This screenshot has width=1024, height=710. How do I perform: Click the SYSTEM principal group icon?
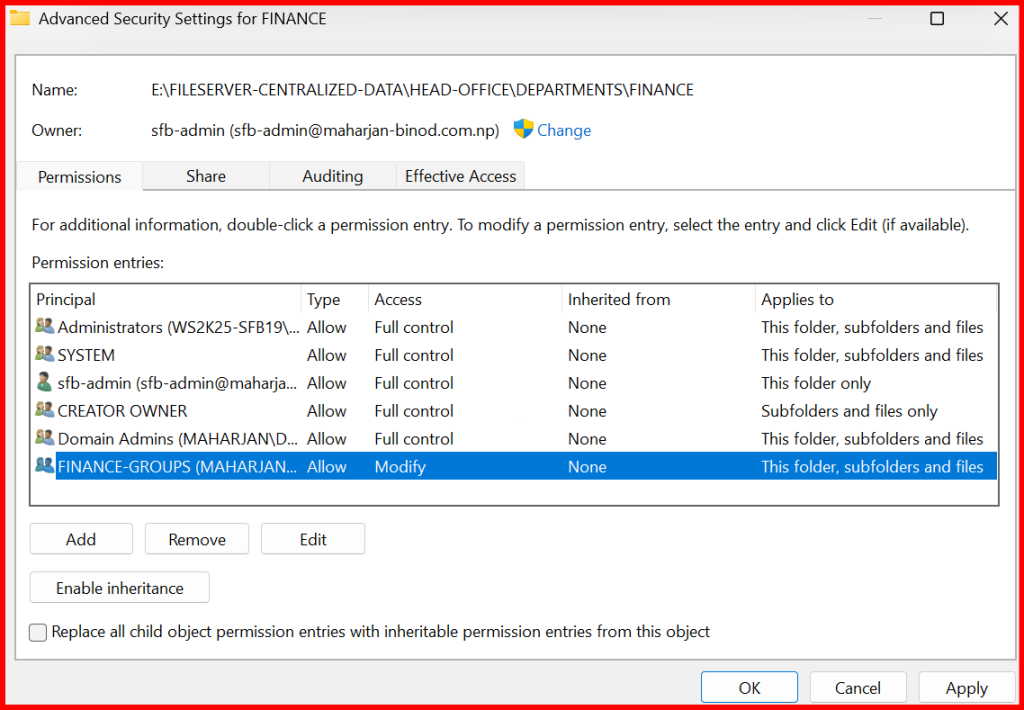[x=45, y=355]
